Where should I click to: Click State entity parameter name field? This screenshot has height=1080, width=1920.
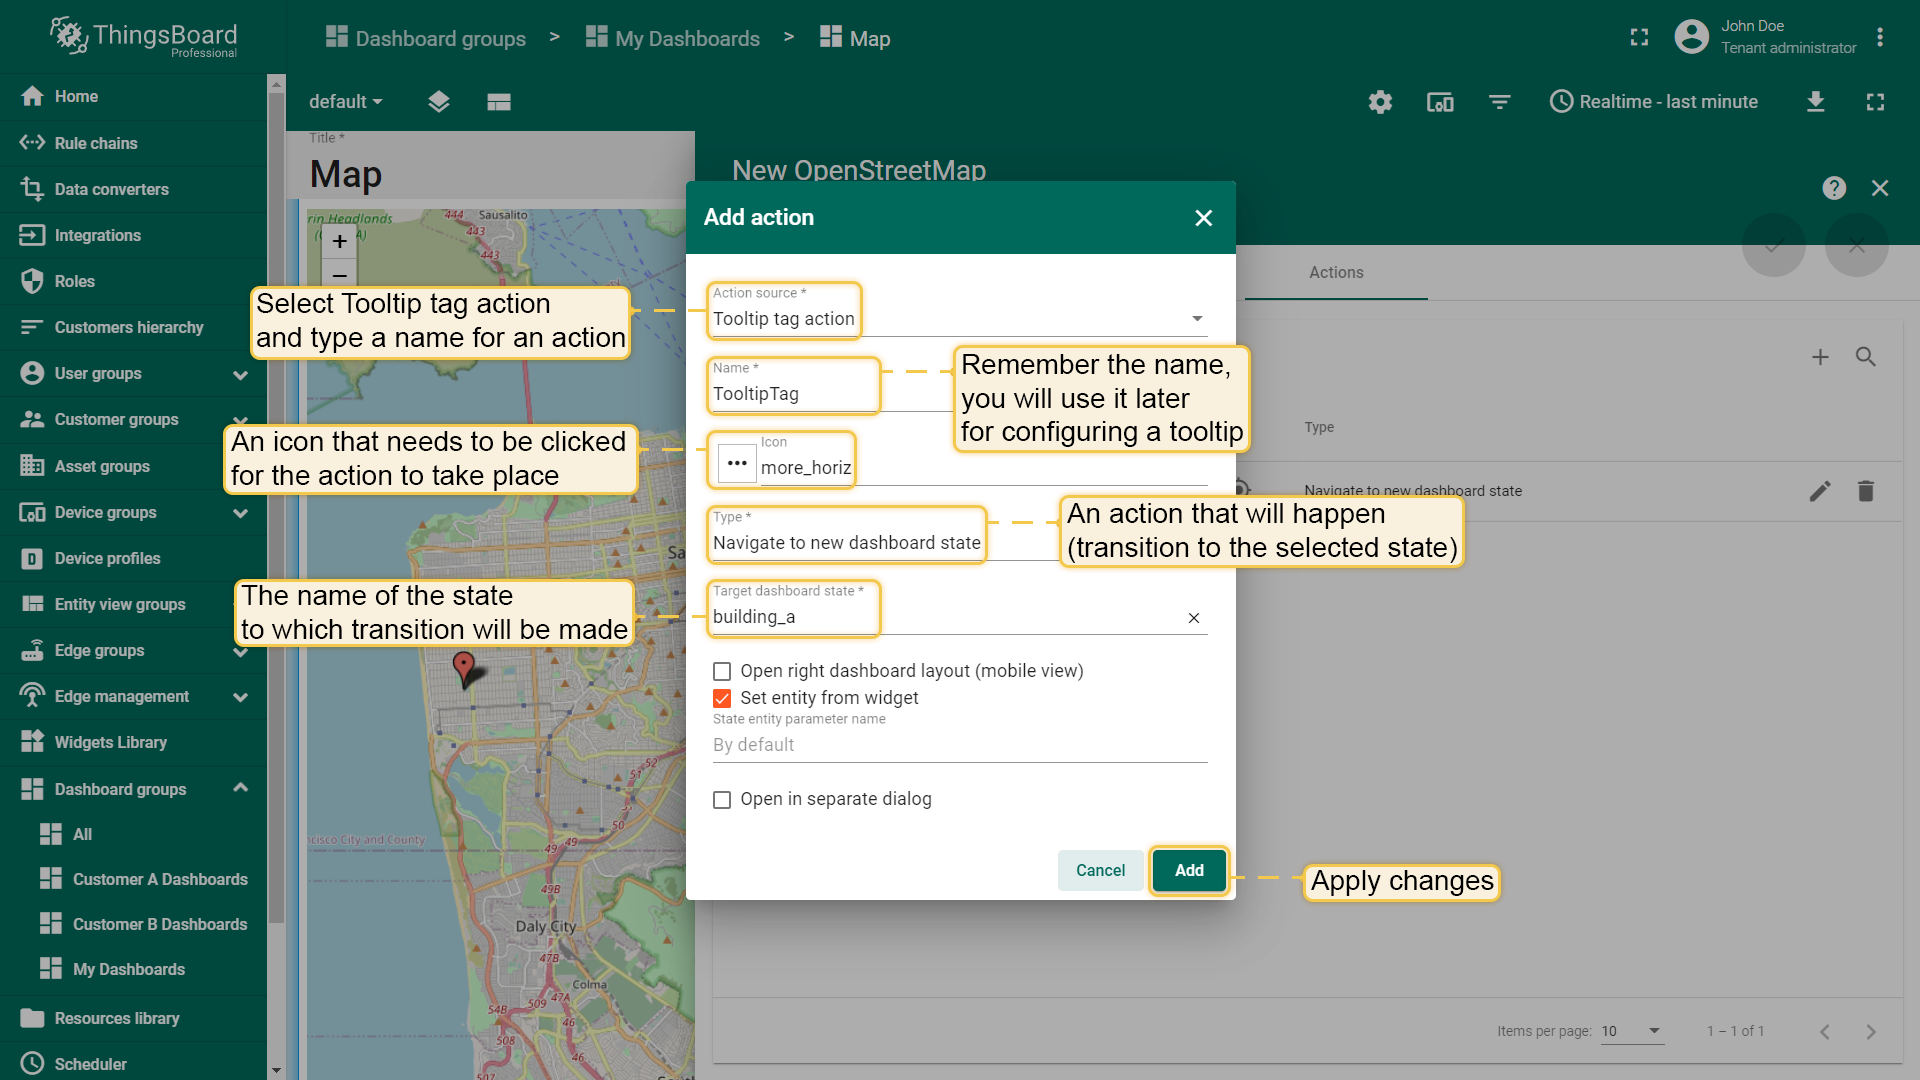pos(960,745)
